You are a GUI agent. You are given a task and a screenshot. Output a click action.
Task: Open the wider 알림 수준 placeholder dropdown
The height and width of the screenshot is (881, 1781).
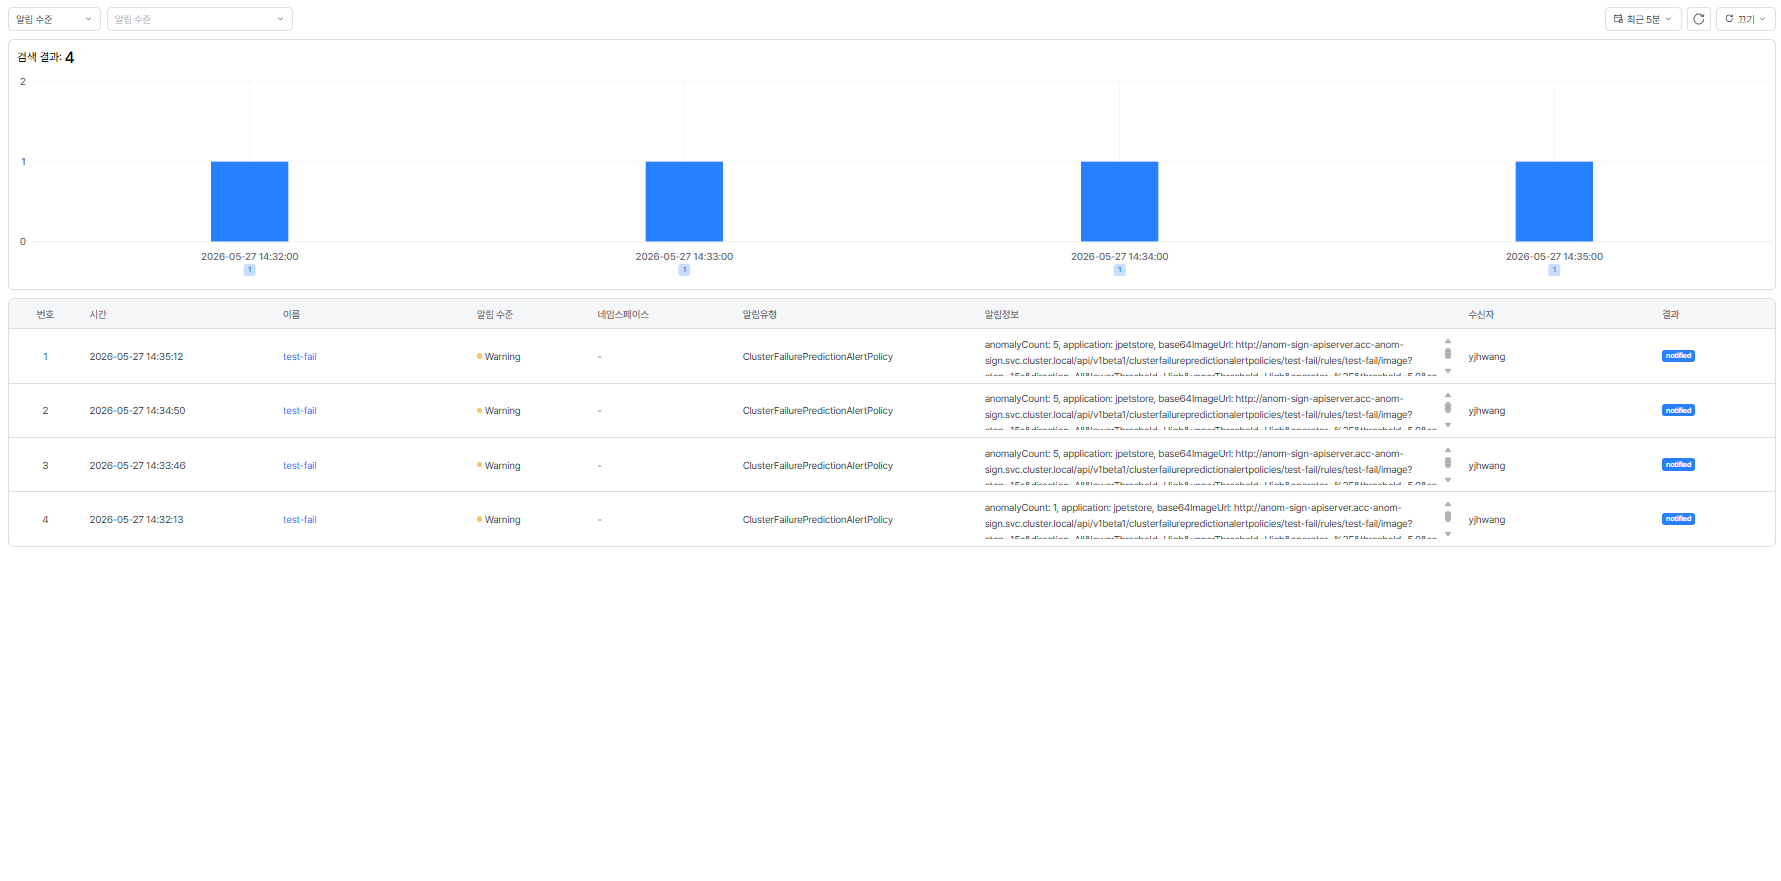[199, 19]
